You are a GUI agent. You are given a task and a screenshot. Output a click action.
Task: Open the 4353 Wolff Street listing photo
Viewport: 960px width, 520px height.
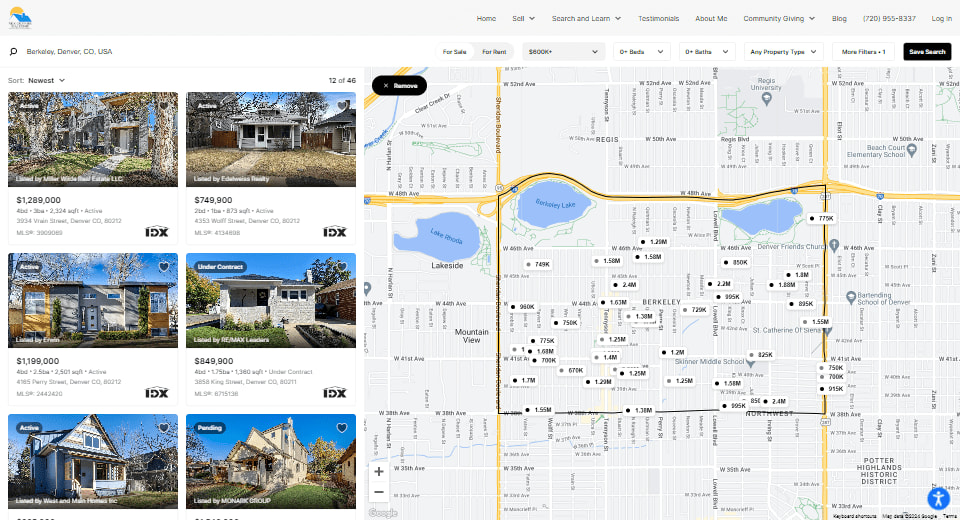pyautogui.click(x=271, y=139)
